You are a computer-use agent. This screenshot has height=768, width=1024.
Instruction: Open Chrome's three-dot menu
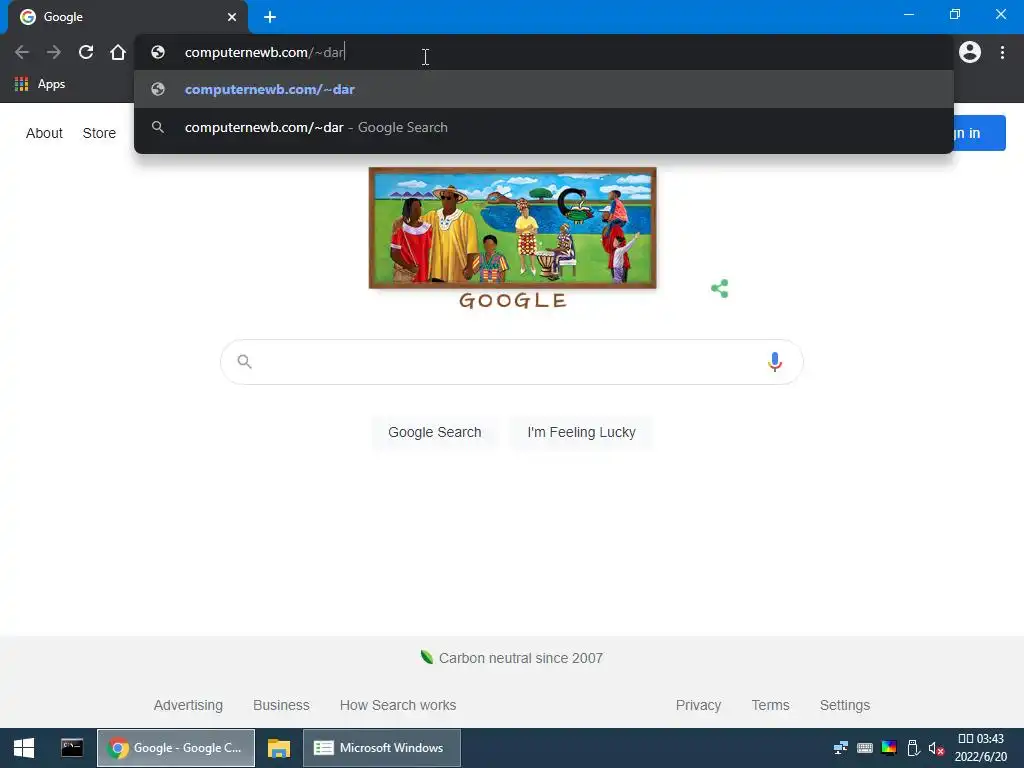(x=1002, y=52)
